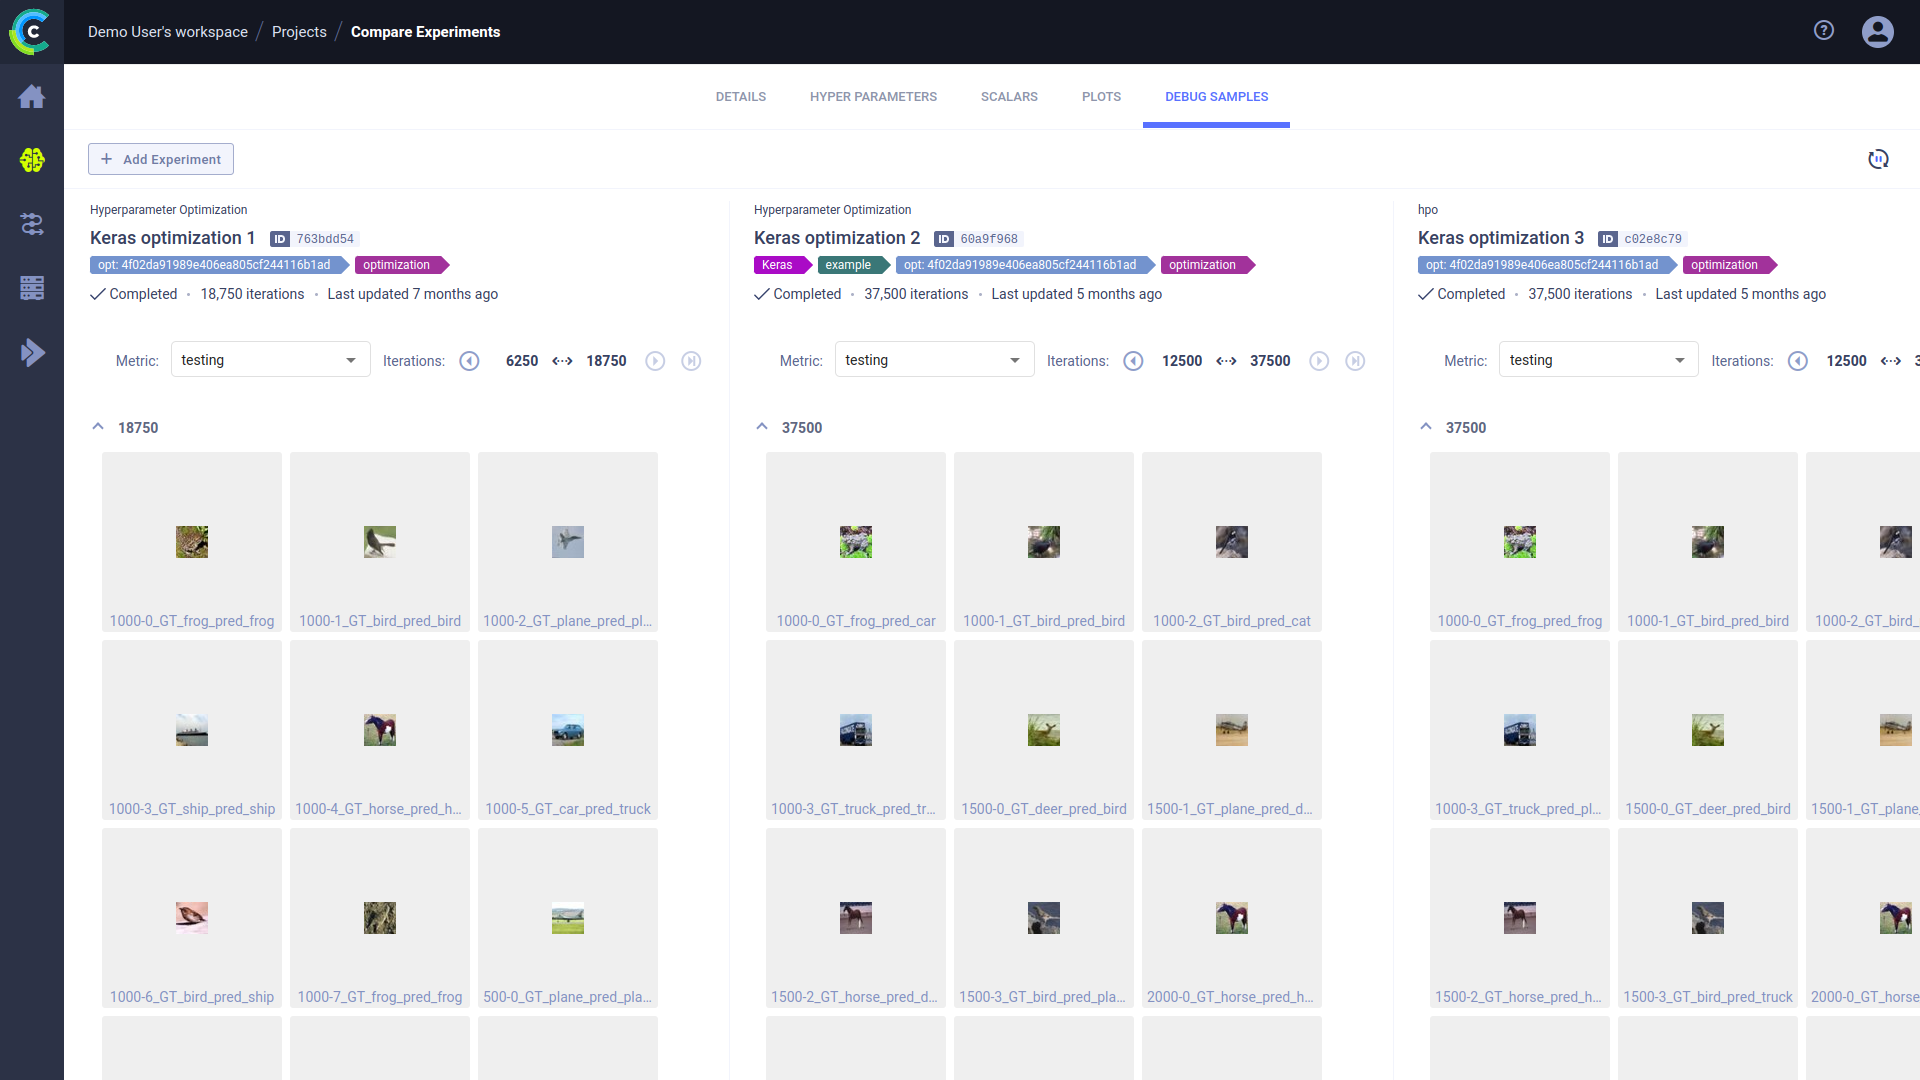Viewport: 1920px width, 1080px height.
Task: Open the Projects brain icon in sidebar
Action: (x=32, y=160)
